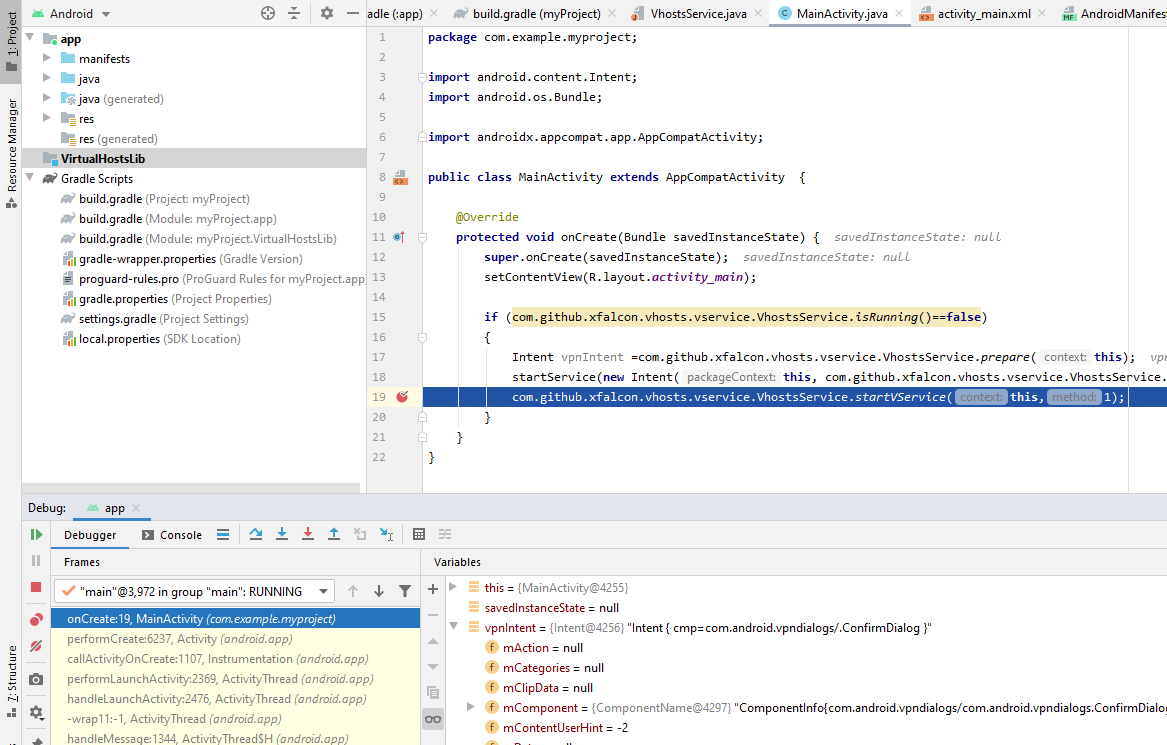Click View Breakpoints icon in debug sidebar

pos(36,620)
